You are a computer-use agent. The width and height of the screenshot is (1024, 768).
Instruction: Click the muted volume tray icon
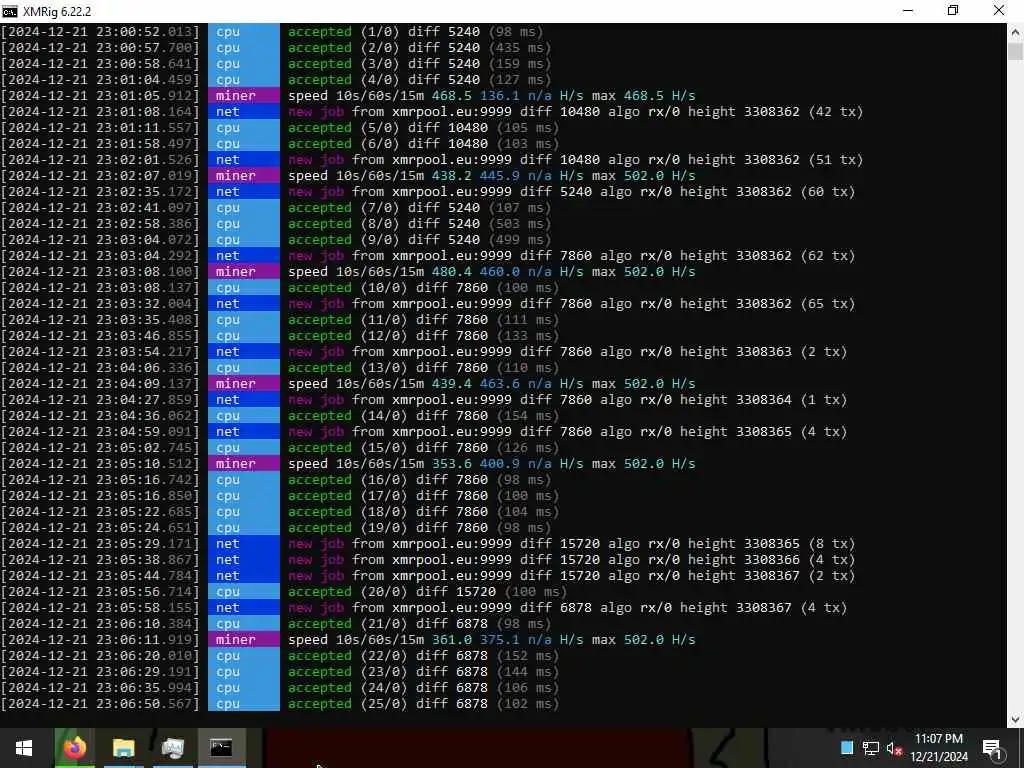click(x=894, y=748)
